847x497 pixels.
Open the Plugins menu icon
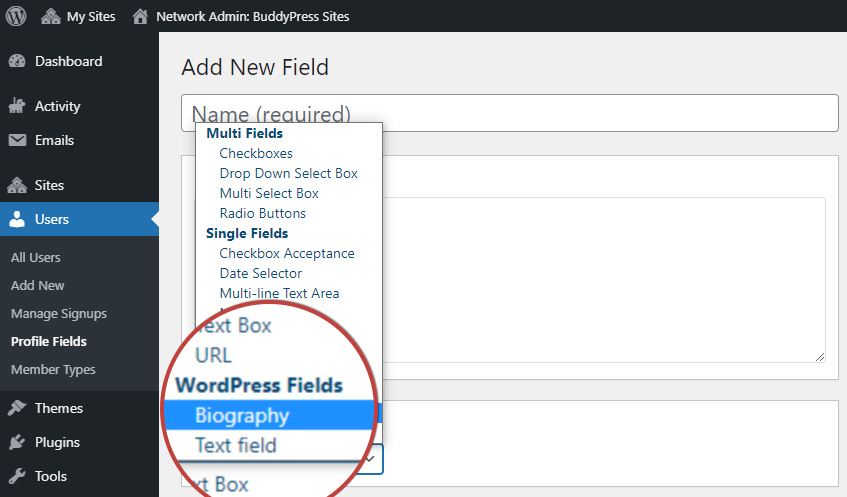click(x=17, y=442)
